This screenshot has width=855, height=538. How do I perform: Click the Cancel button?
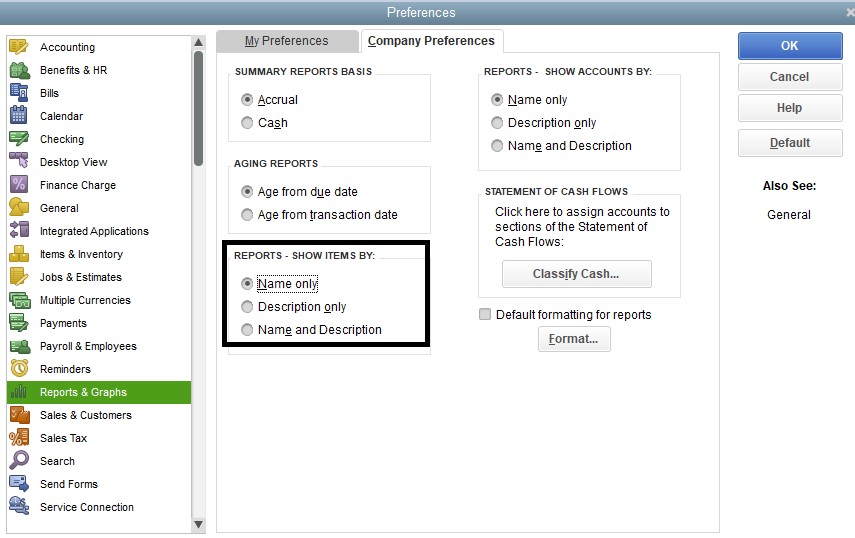790,77
